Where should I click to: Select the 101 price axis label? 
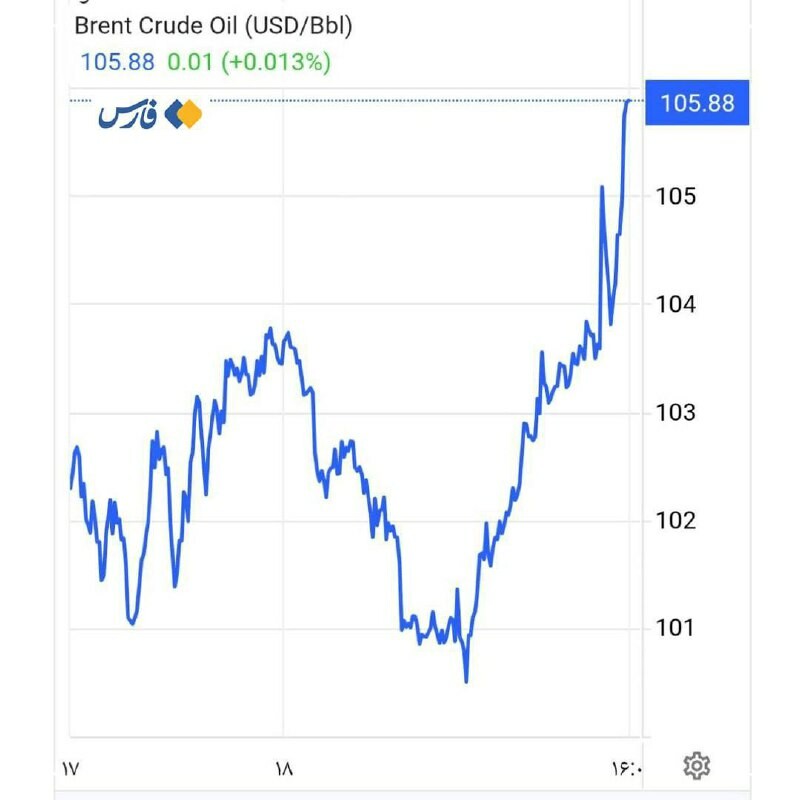click(x=675, y=628)
